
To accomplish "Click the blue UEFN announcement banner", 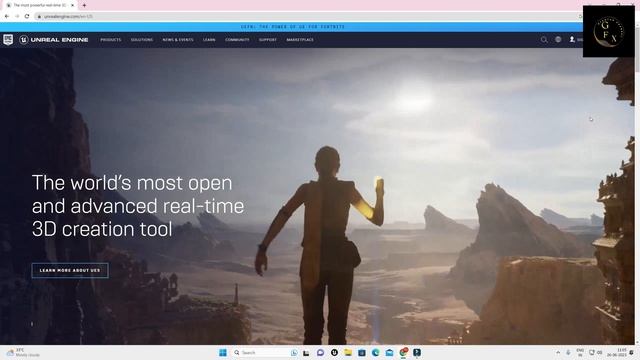I will click(x=291, y=27).
